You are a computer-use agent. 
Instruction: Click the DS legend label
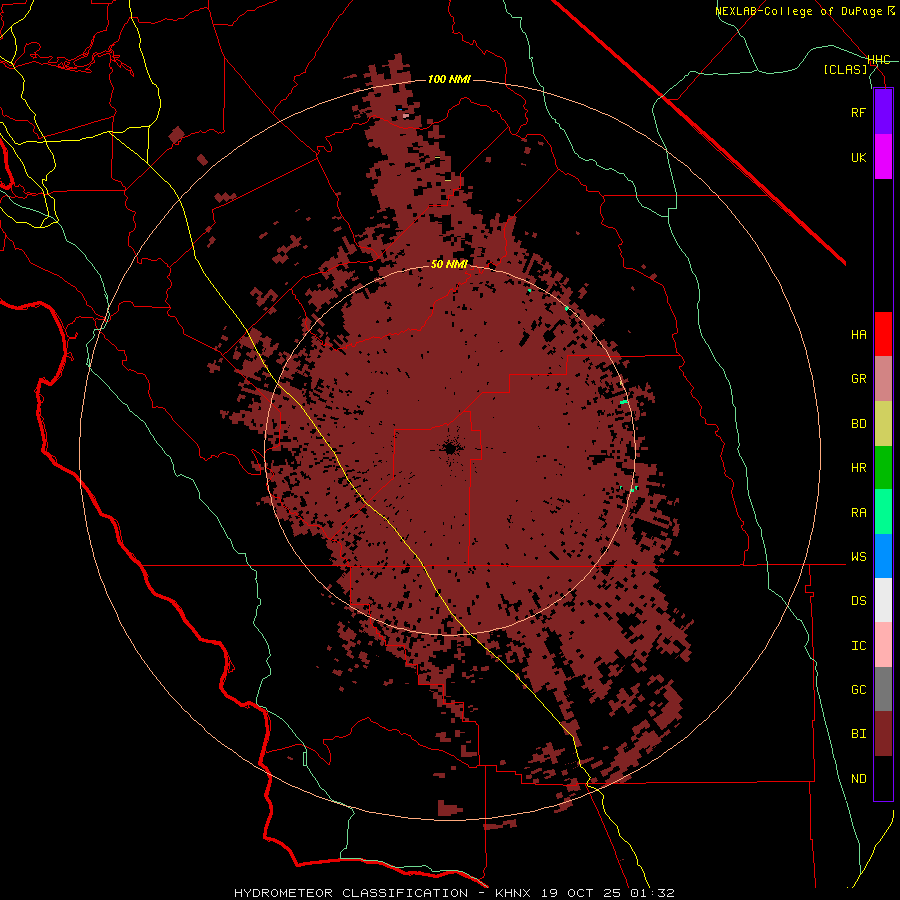pyautogui.click(x=859, y=601)
